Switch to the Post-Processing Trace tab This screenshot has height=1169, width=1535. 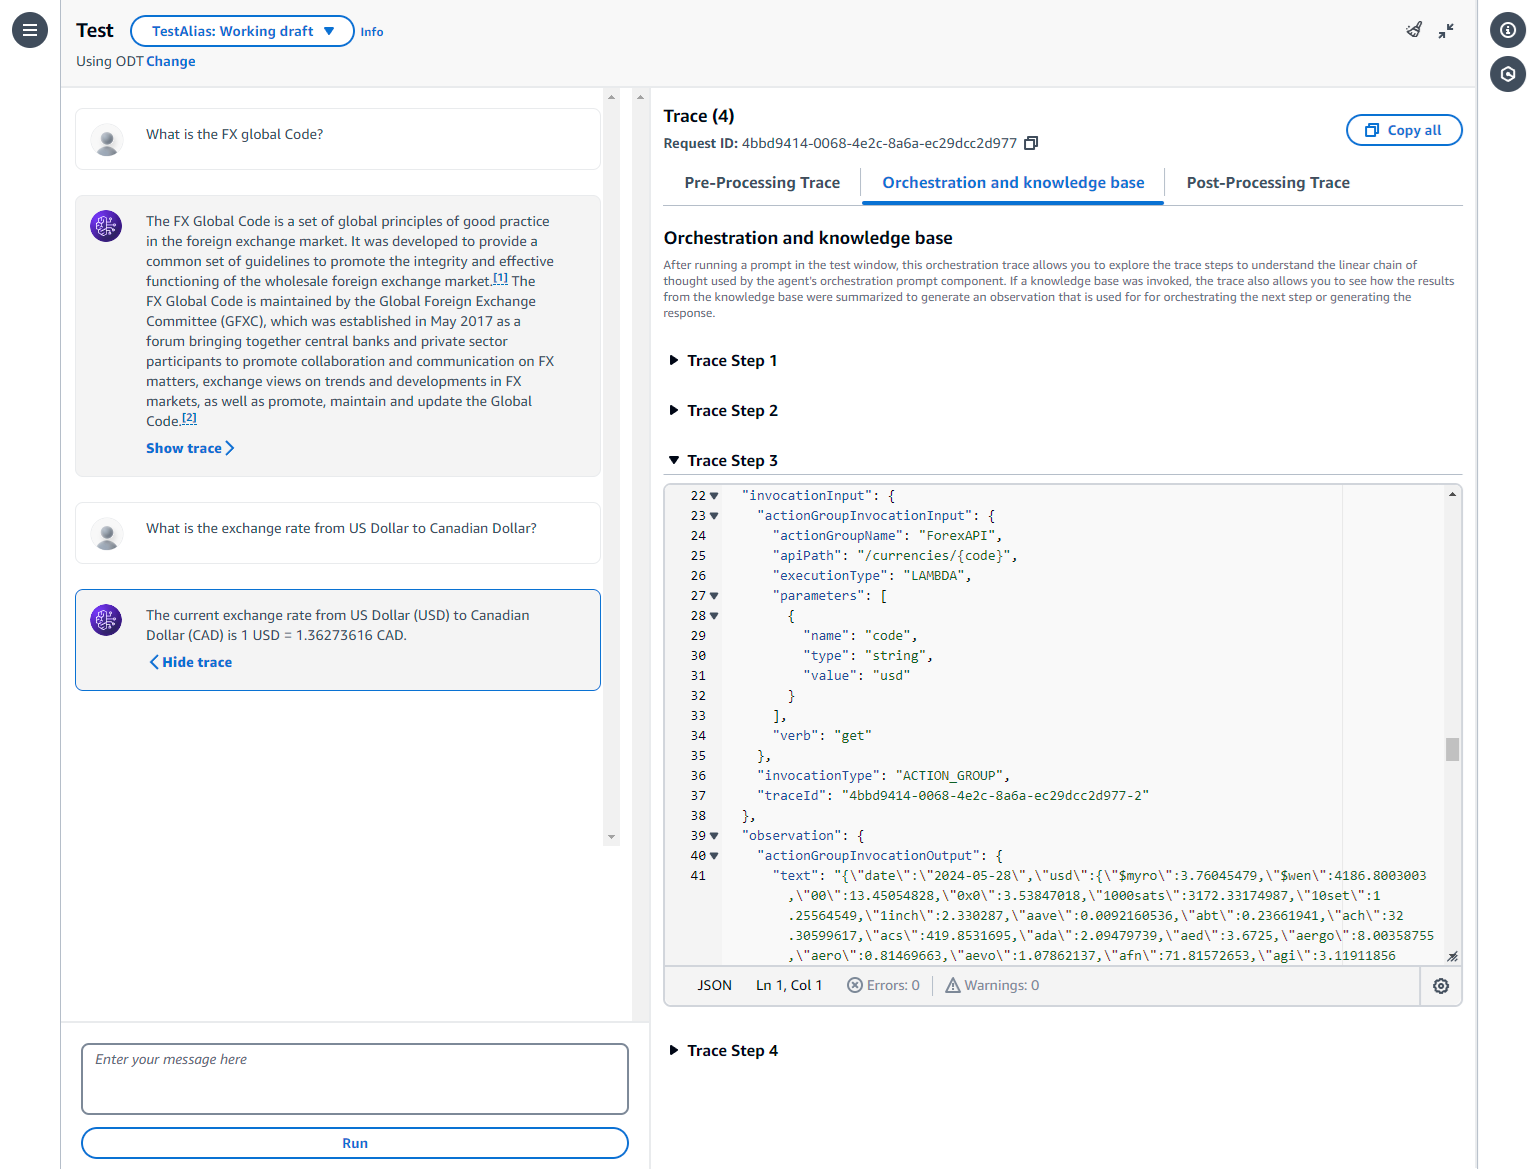click(x=1268, y=183)
